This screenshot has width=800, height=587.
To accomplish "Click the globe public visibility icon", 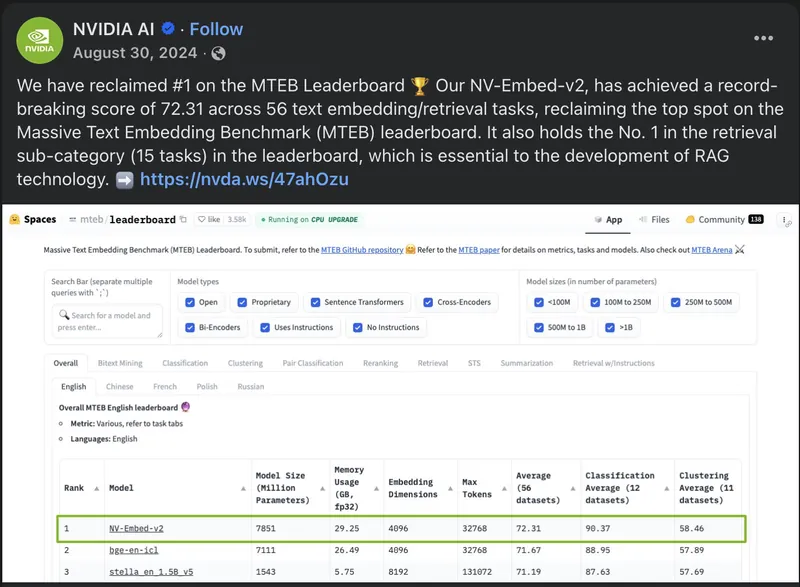I will pos(218,53).
